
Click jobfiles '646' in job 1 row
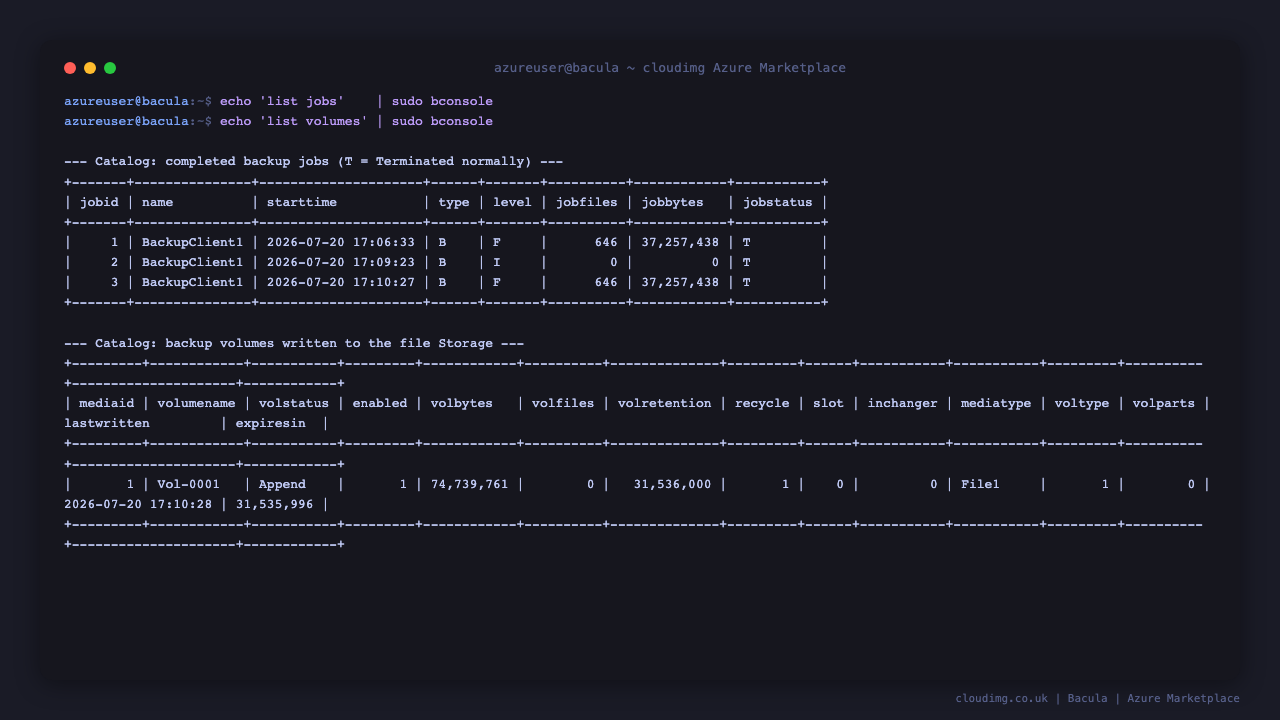click(x=606, y=243)
